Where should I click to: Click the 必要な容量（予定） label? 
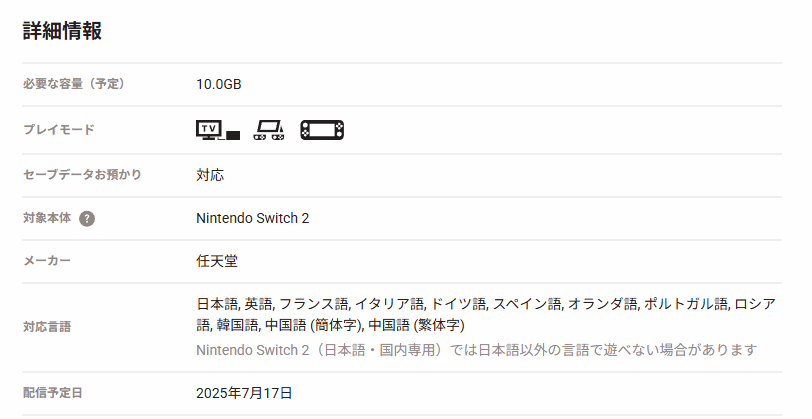pyautogui.click(x=74, y=84)
